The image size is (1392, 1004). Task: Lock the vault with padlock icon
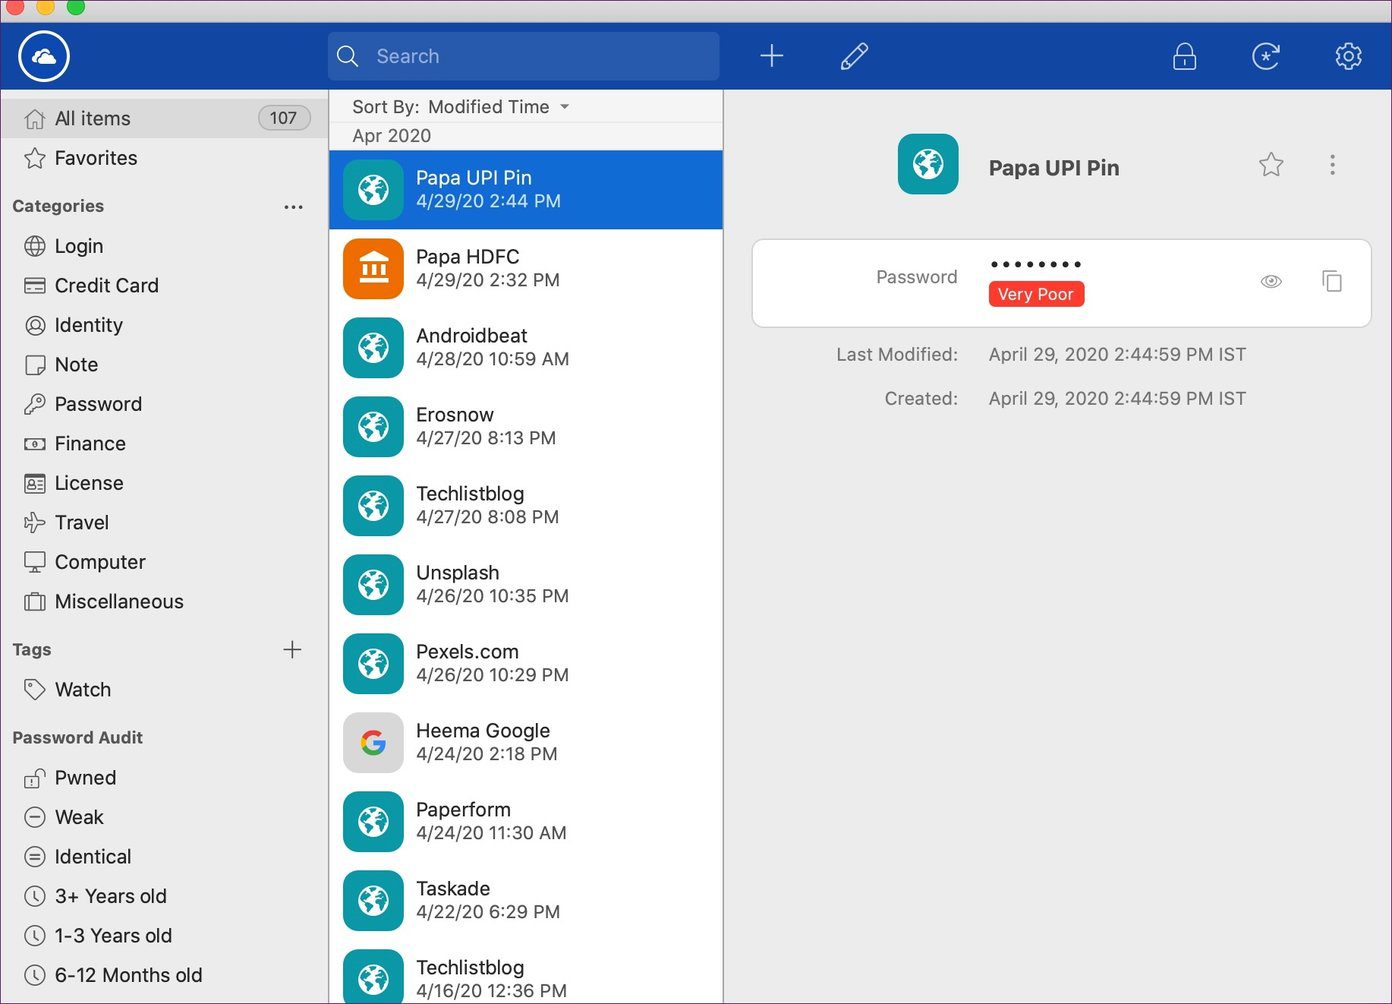click(x=1185, y=56)
